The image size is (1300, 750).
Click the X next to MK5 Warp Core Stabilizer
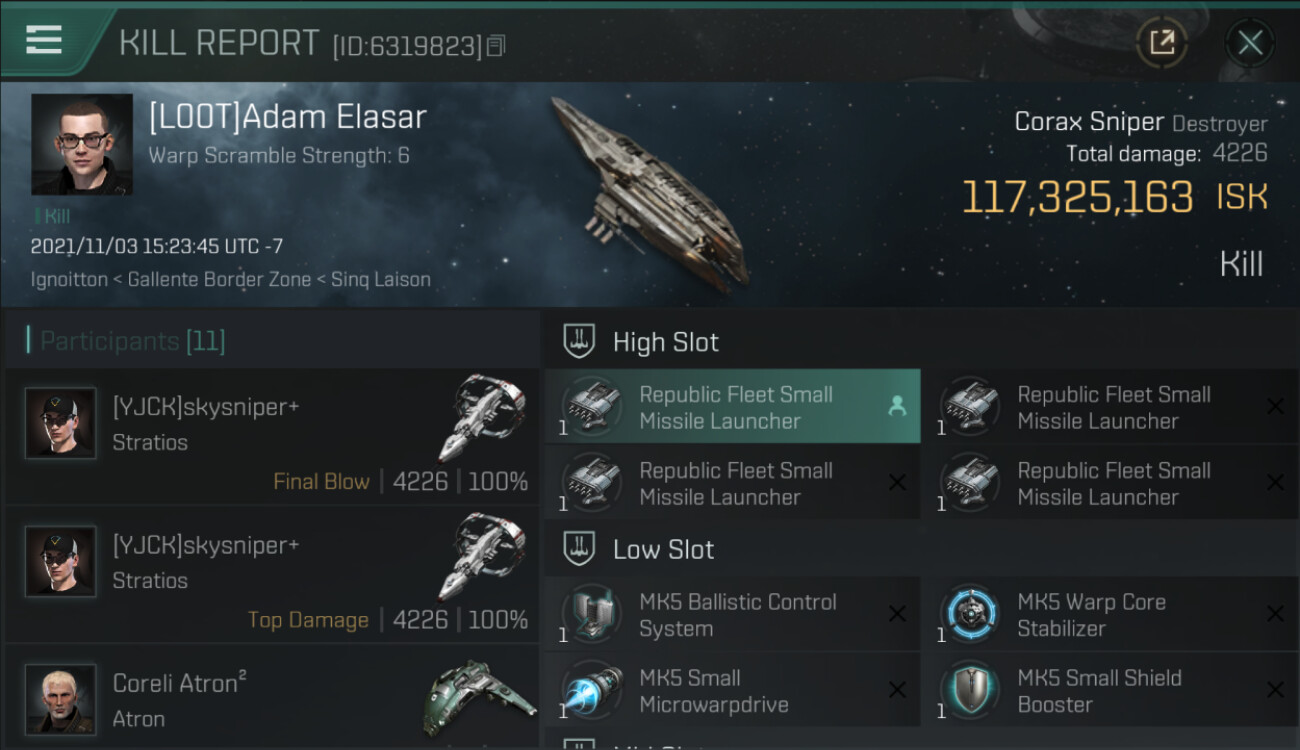pyautogui.click(x=1275, y=614)
